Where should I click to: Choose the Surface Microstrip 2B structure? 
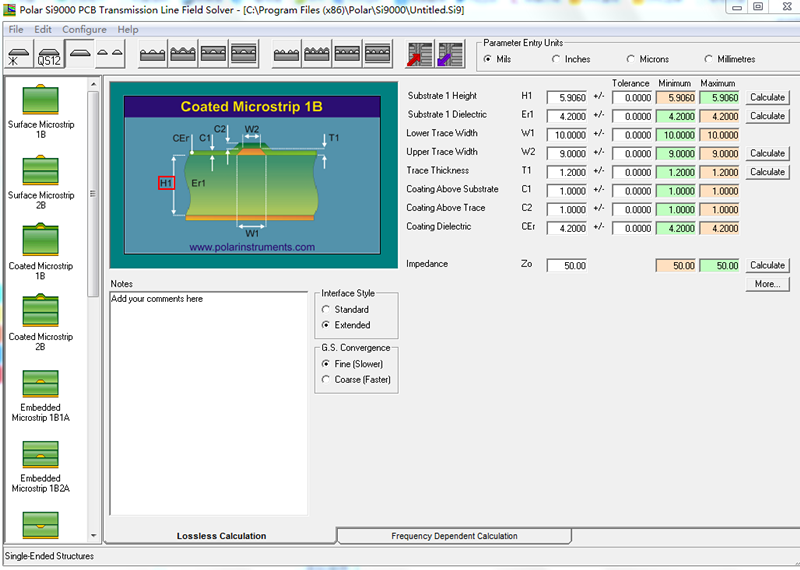pos(41,183)
